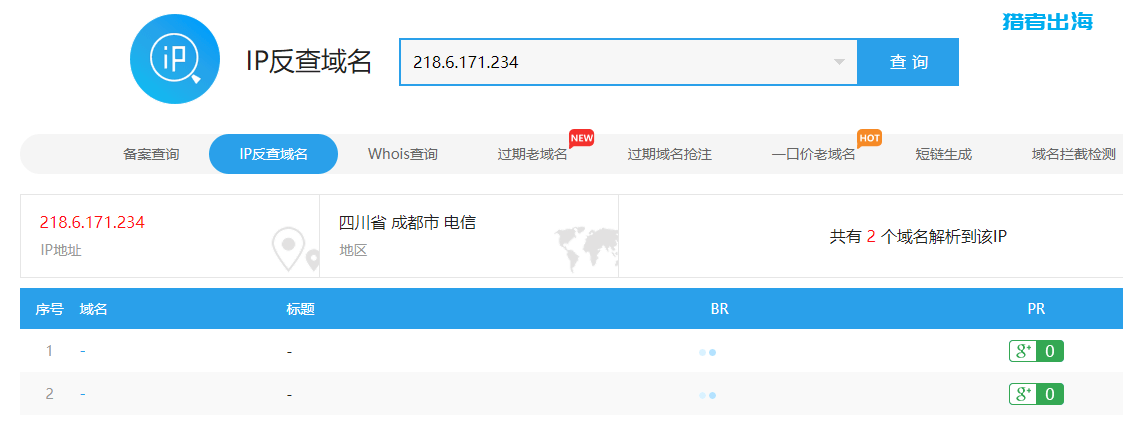1123x444 pixels.
Task: Switch to the 备案查询 tab
Action: tap(151, 154)
